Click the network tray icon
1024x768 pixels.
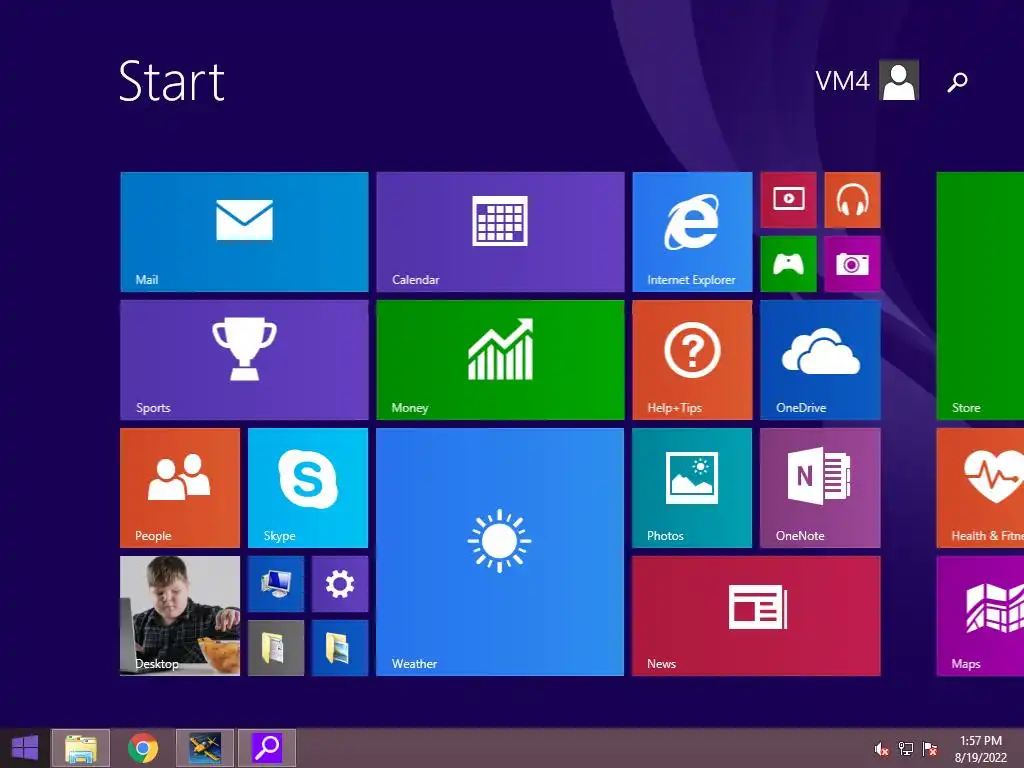(906, 749)
